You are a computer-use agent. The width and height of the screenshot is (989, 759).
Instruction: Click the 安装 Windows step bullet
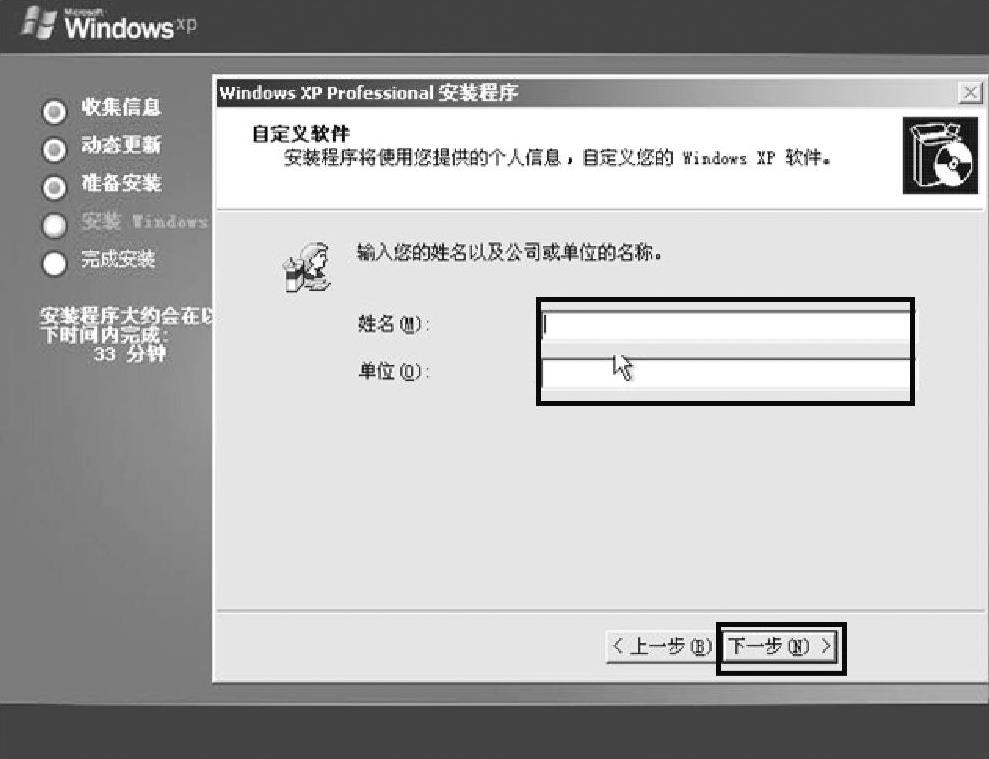click(x=54, y=225)
